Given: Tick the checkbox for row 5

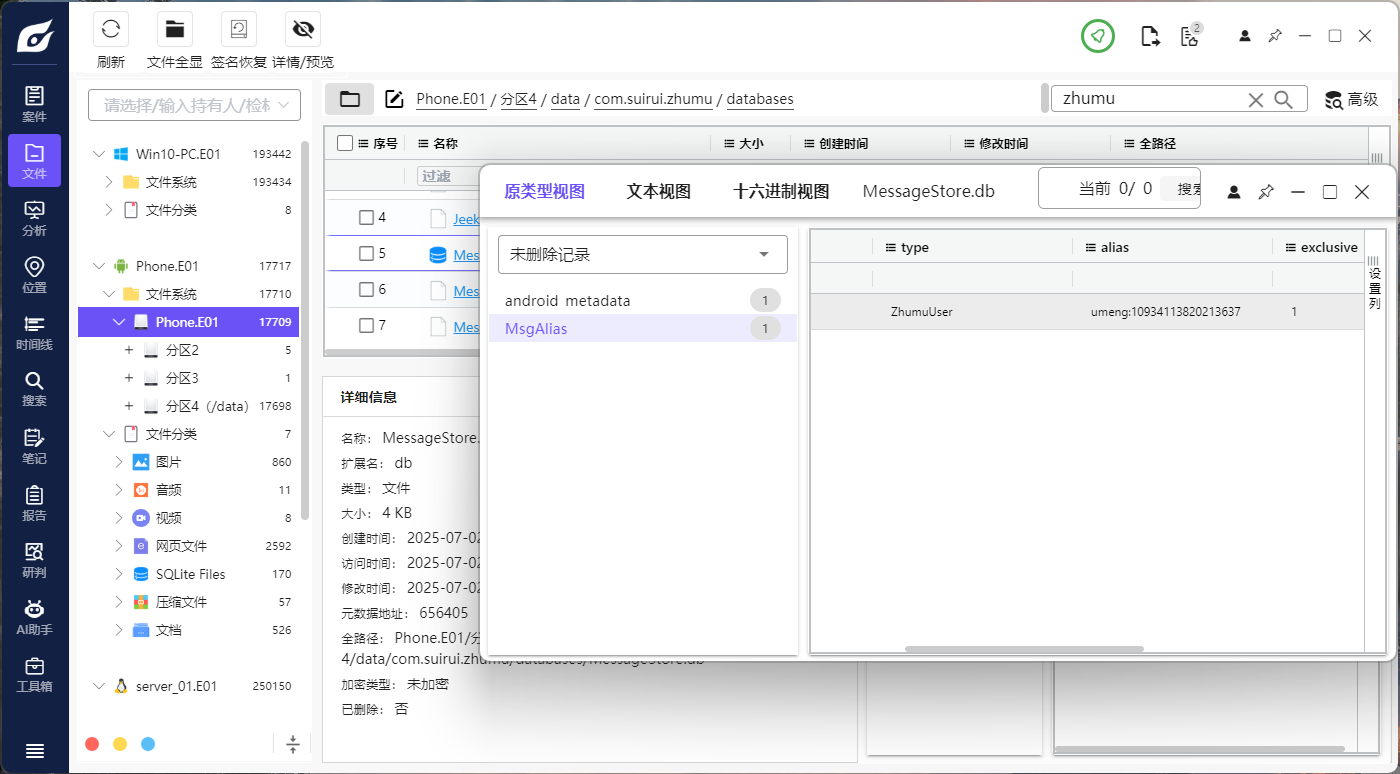Looking at the screenshot, I should point(366,254).
